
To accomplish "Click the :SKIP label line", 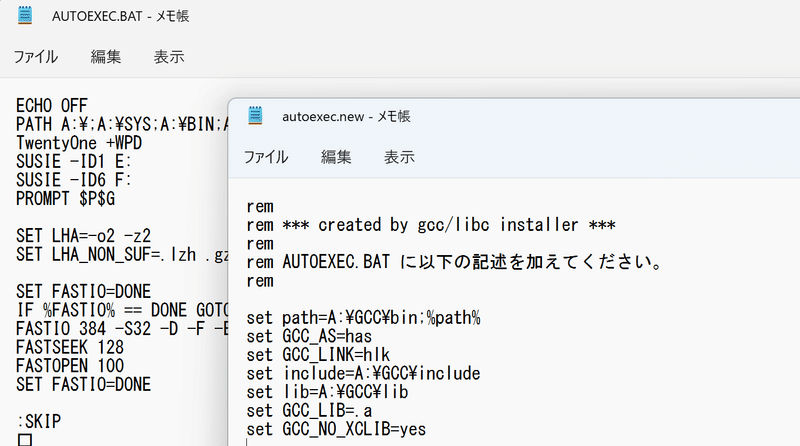I will (x=39, y=422).
